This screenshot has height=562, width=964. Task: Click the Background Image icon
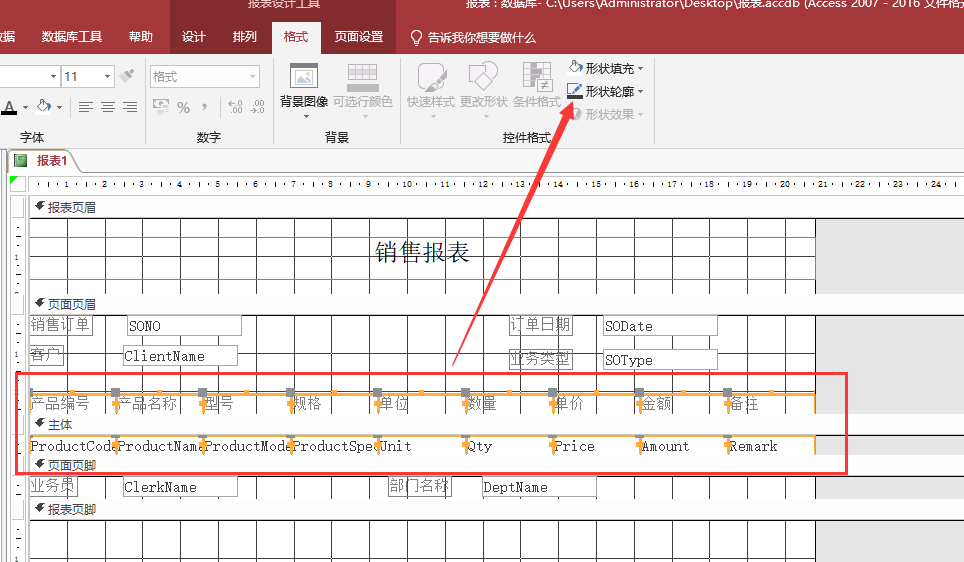tap(304, 77)
